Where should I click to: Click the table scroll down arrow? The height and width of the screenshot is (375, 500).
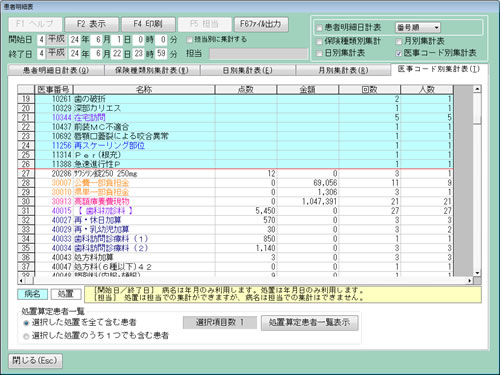pos(477,273)
